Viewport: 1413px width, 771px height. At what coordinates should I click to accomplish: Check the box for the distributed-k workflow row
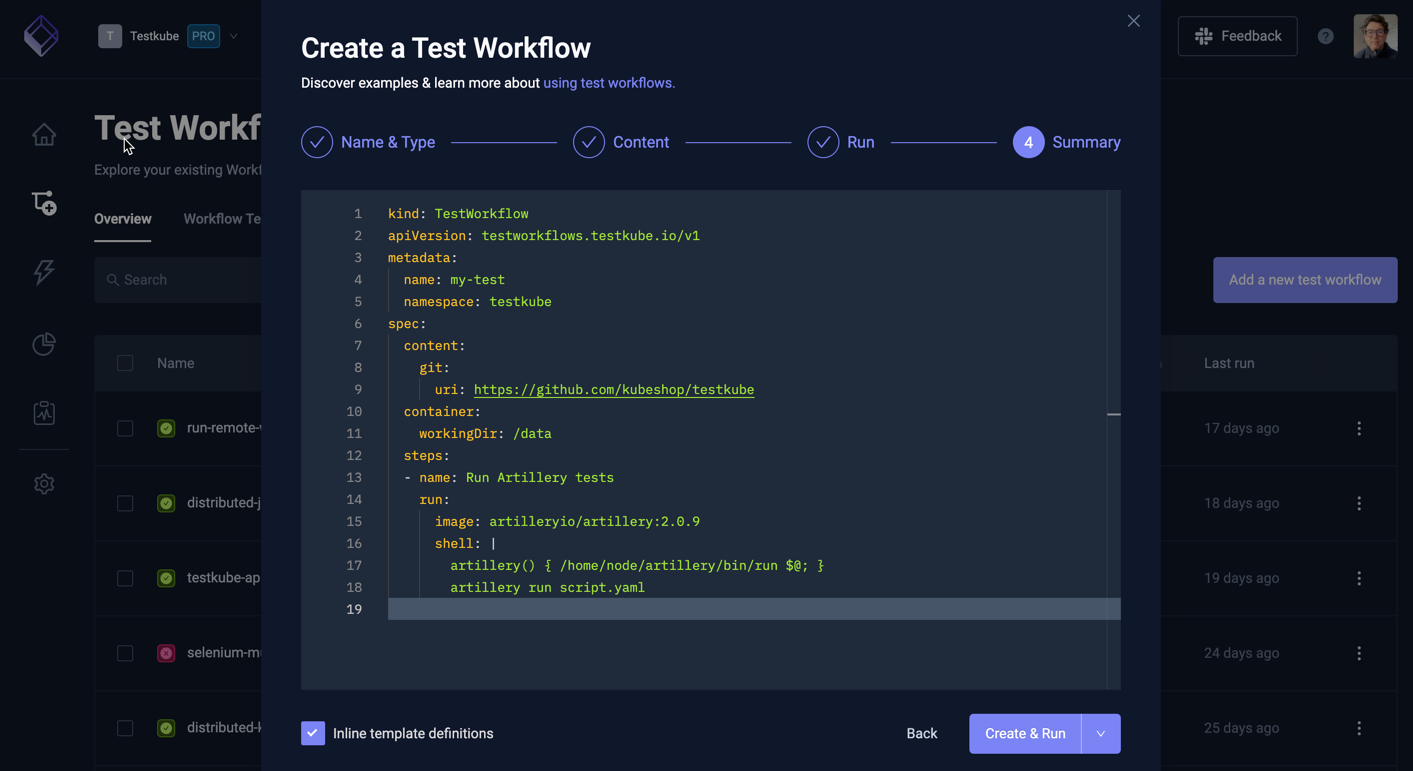[x=125, y=728]
